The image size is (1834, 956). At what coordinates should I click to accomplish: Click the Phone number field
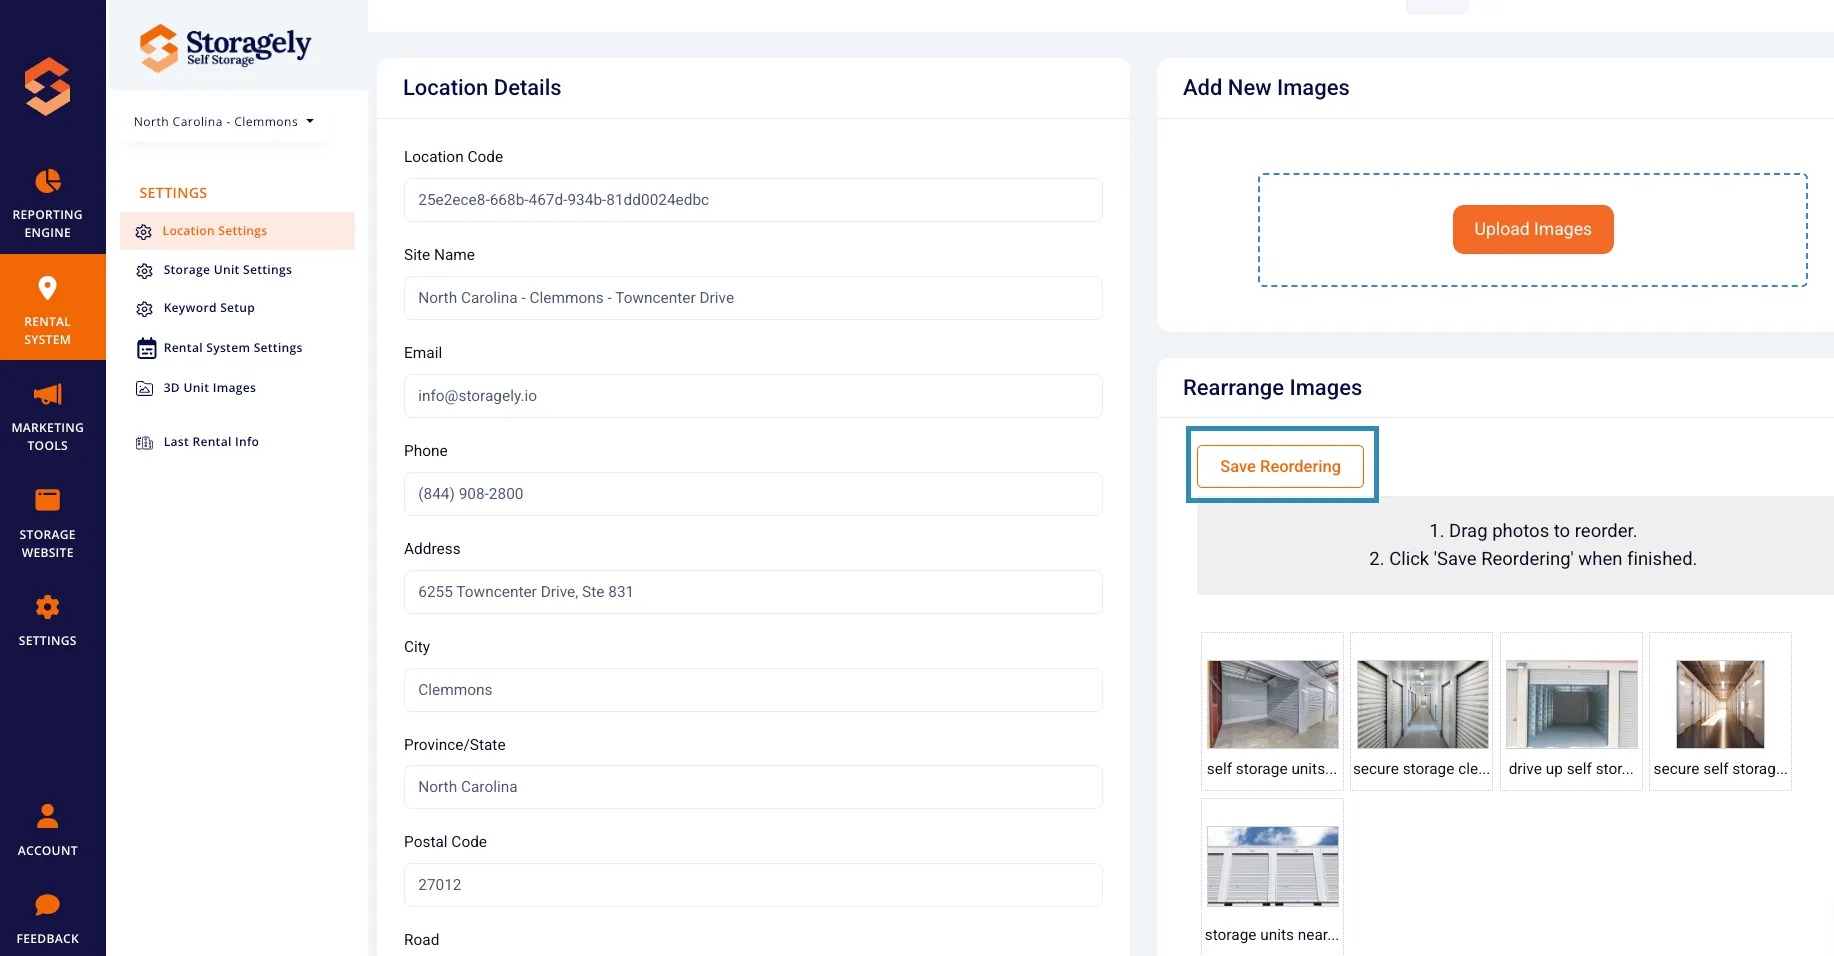click(x=753, y=494)
